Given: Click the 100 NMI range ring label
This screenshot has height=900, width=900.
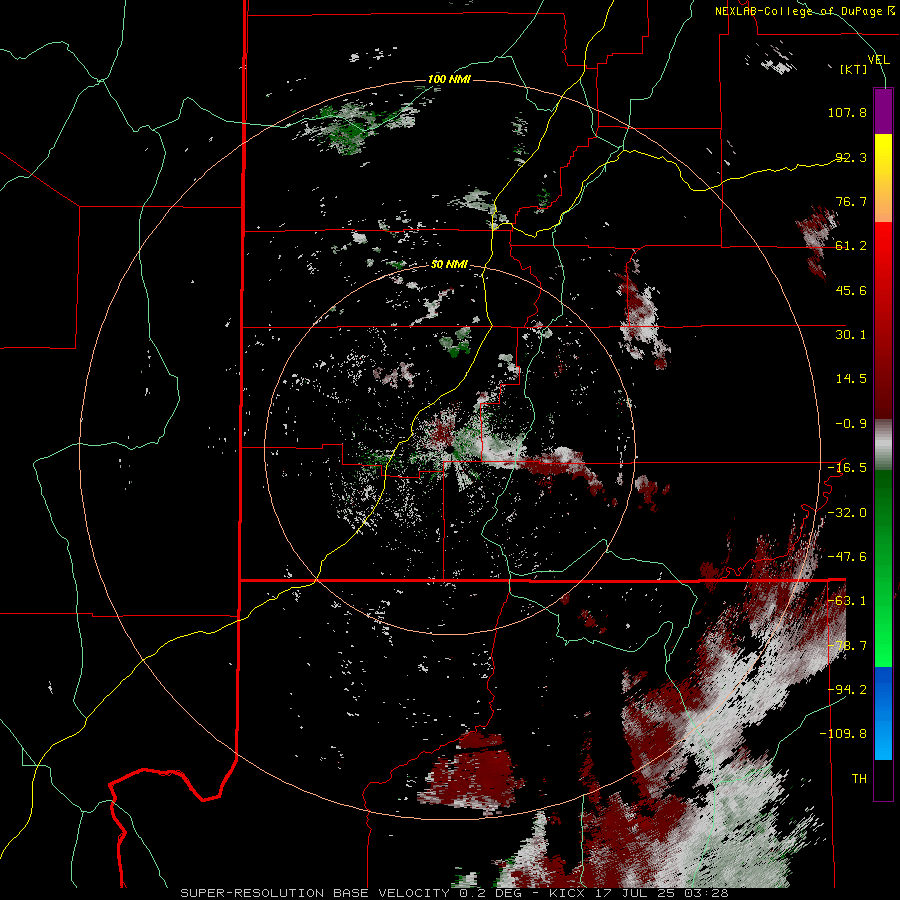Looking at the screenshot, I should [x=449, y=79].
